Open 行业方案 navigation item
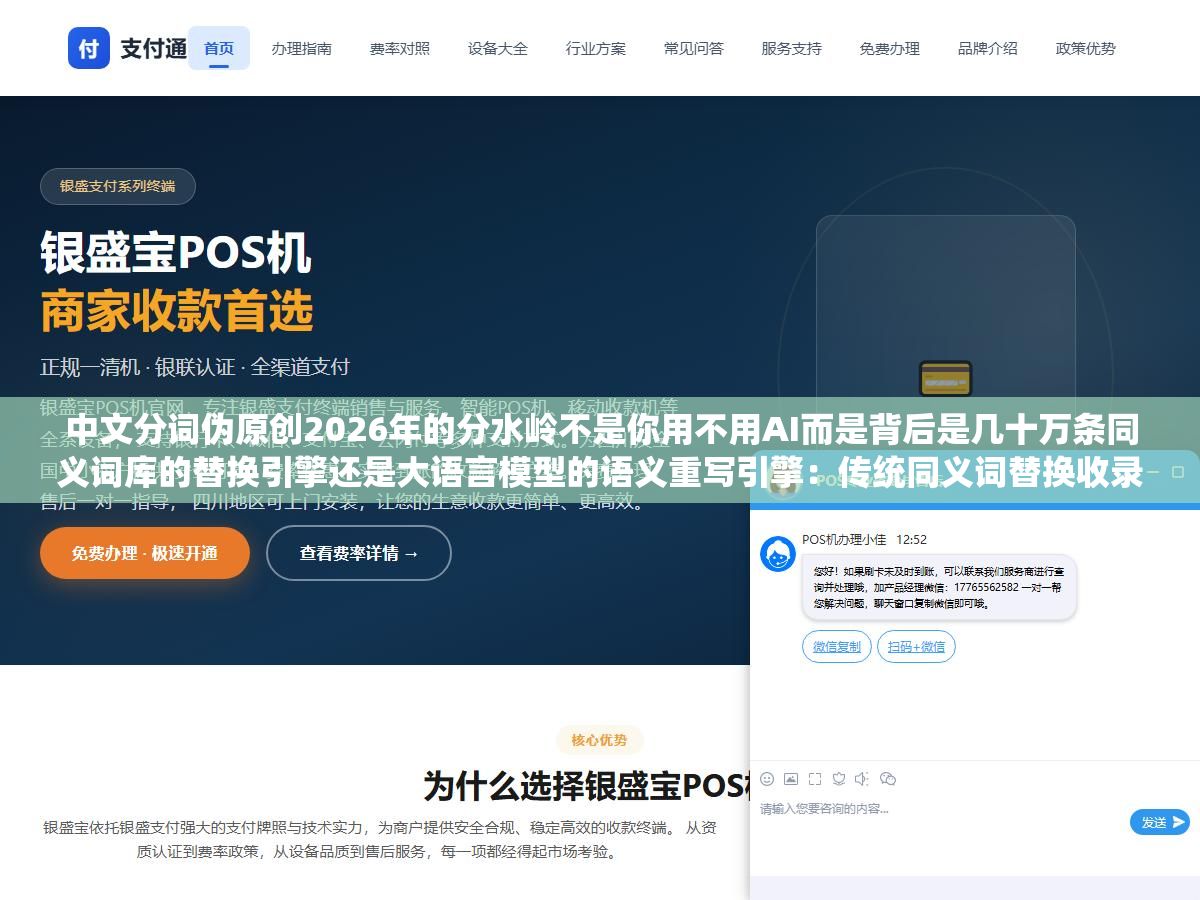Screen dimensions: 1200x900 596,48
